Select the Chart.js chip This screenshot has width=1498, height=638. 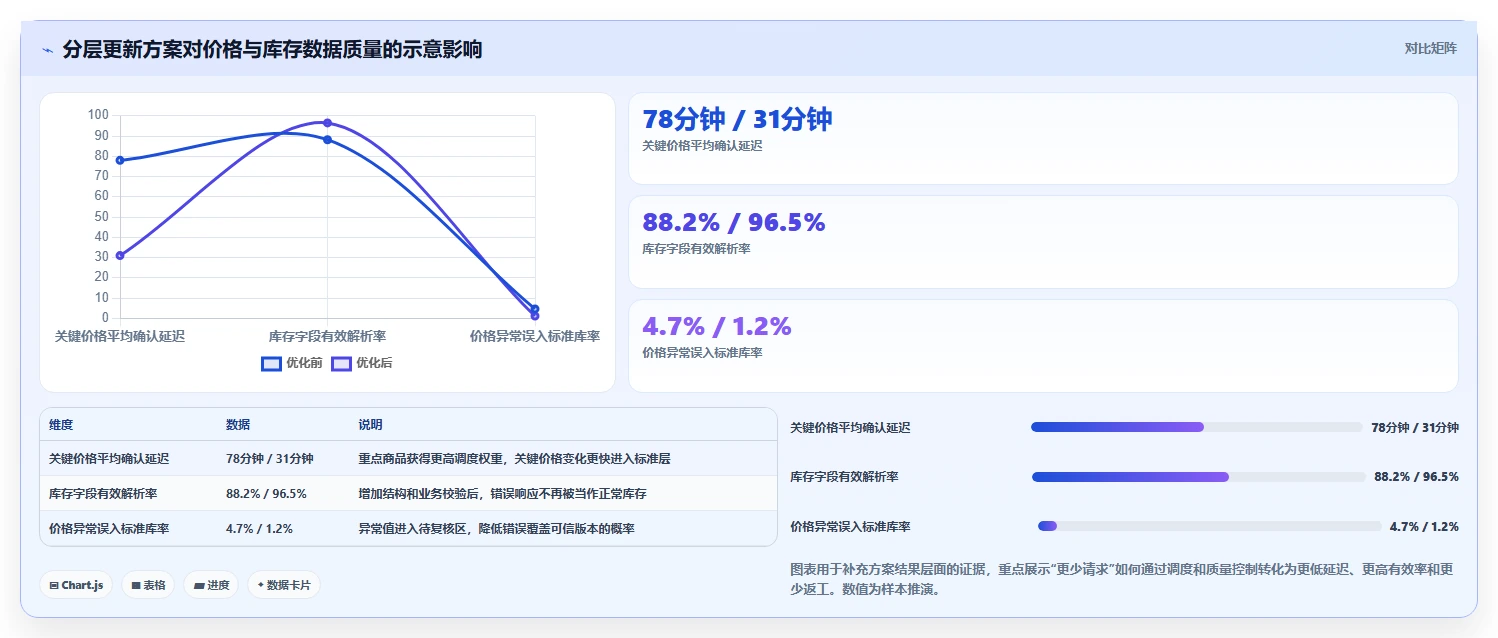(76, 585)
